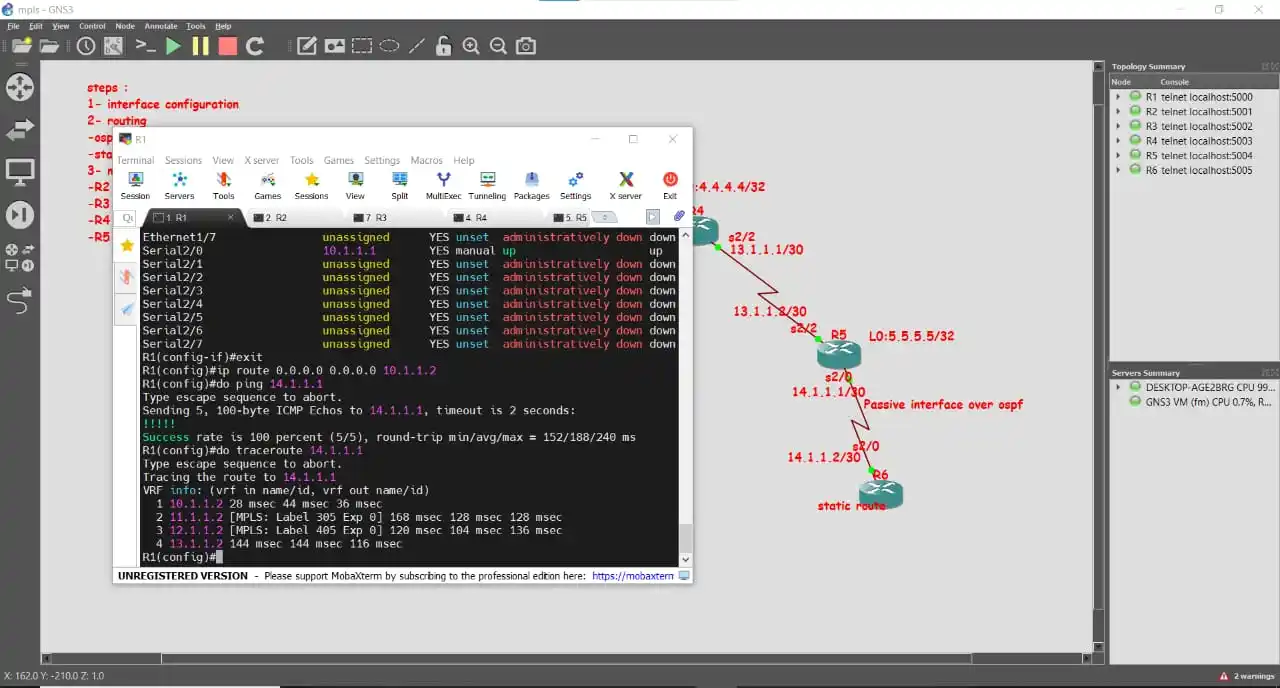The height and width of the screenshot is (688, 1280).
Task: Browse routers in GNS3 device sidebar
Action: tap(20, 86)
